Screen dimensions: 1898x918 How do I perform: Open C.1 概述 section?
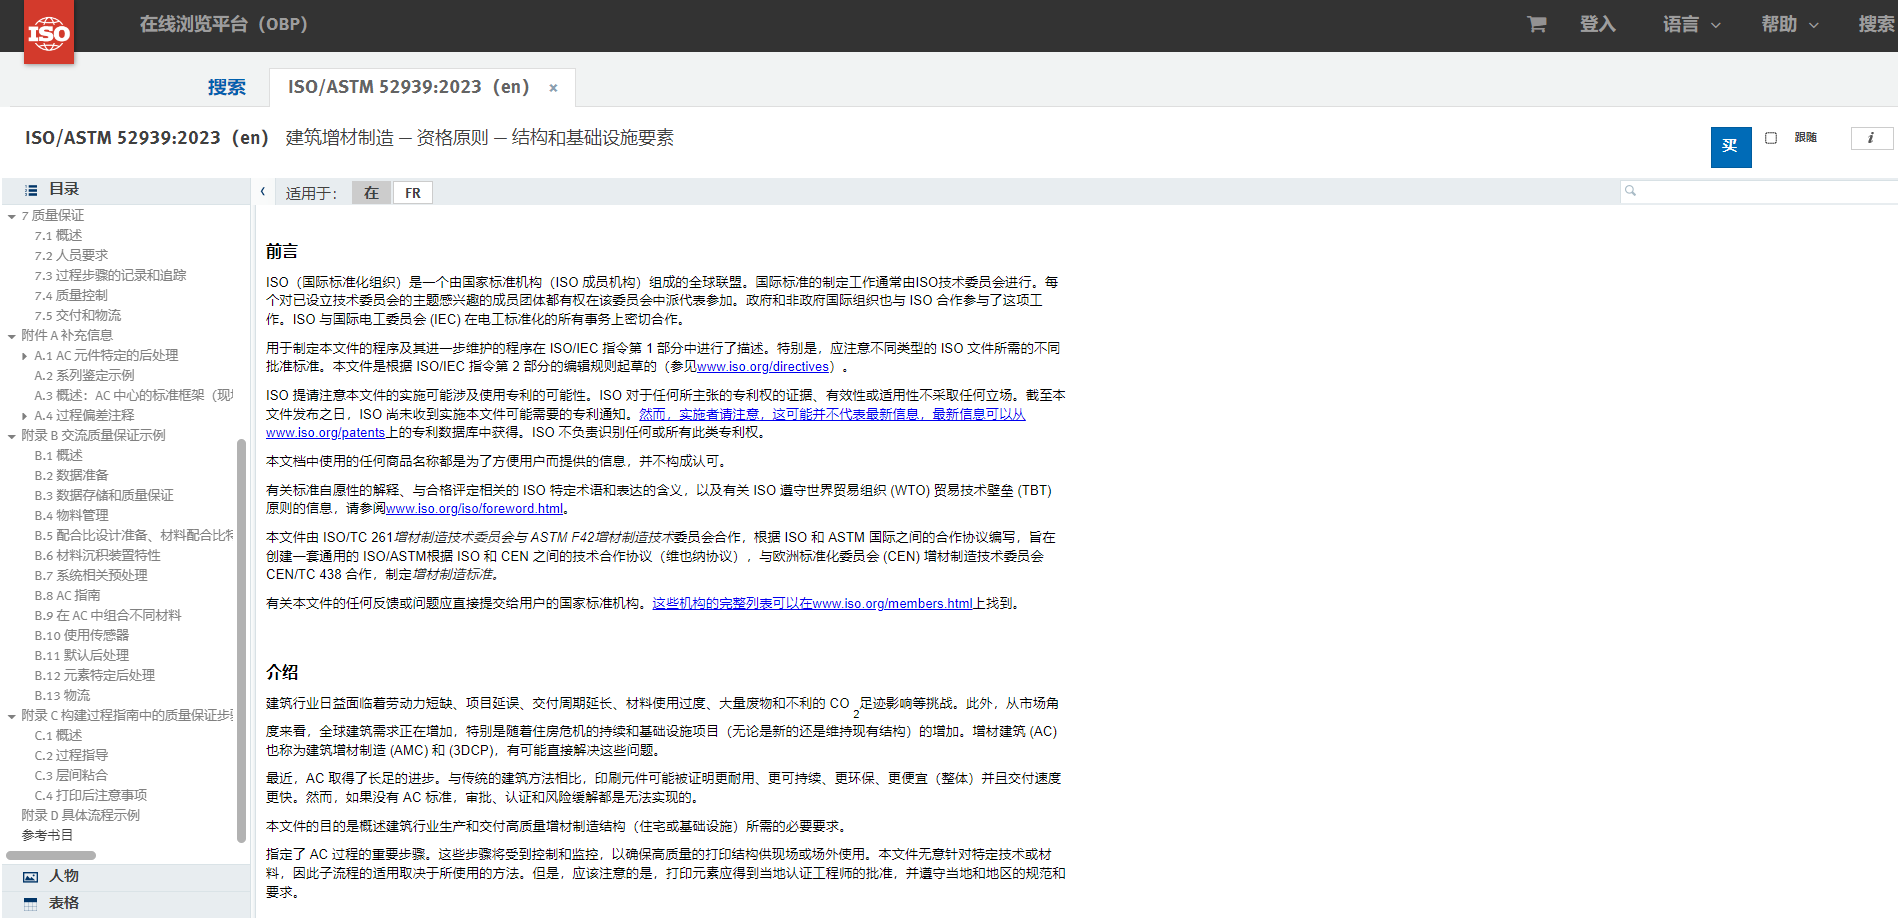point(58,736)
